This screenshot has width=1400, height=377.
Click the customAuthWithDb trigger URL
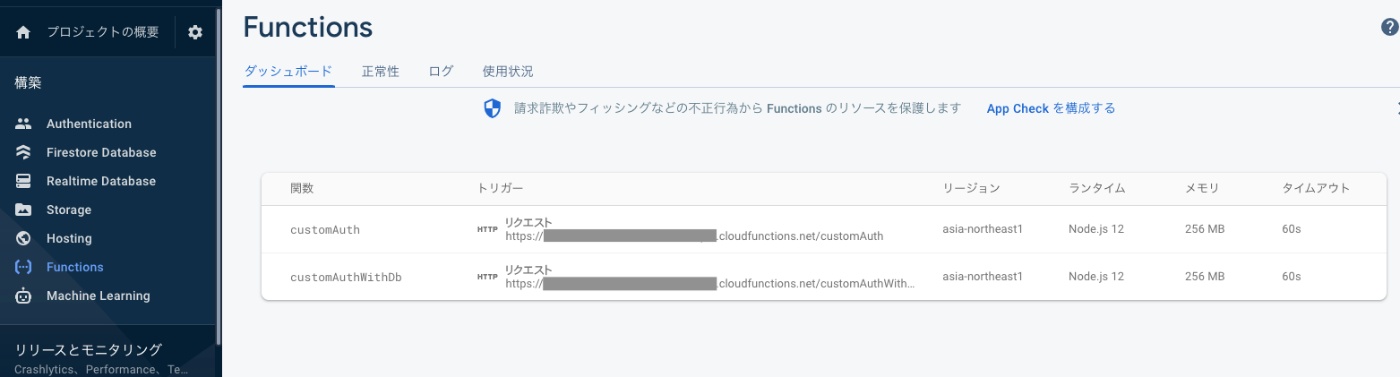click(x=710, y=284)
